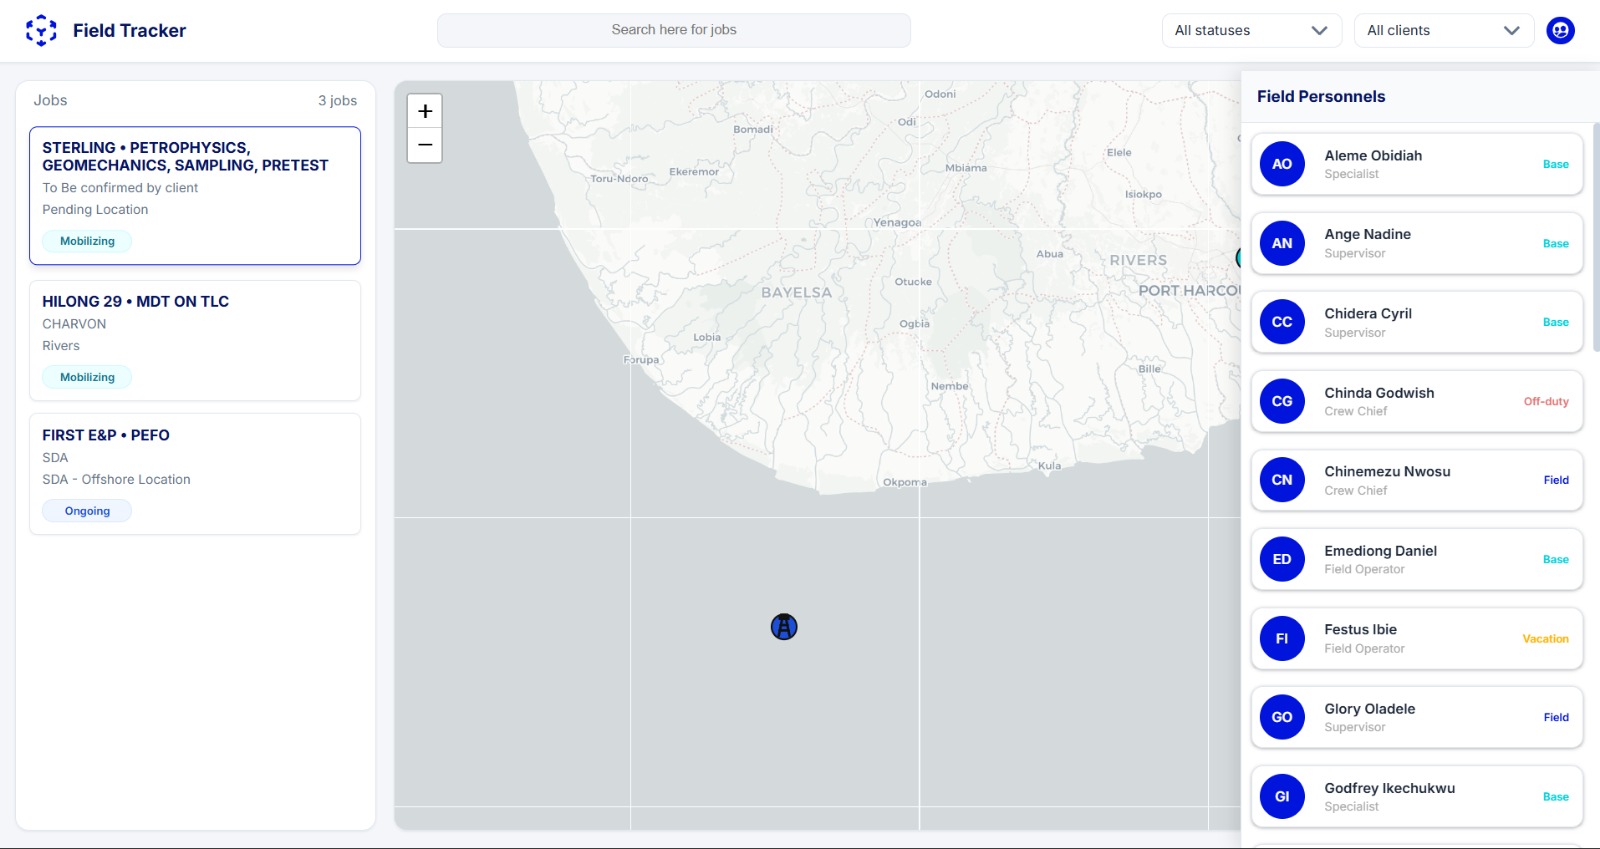
Task: Open the All clients dropdown
Action: (1443, 30)
